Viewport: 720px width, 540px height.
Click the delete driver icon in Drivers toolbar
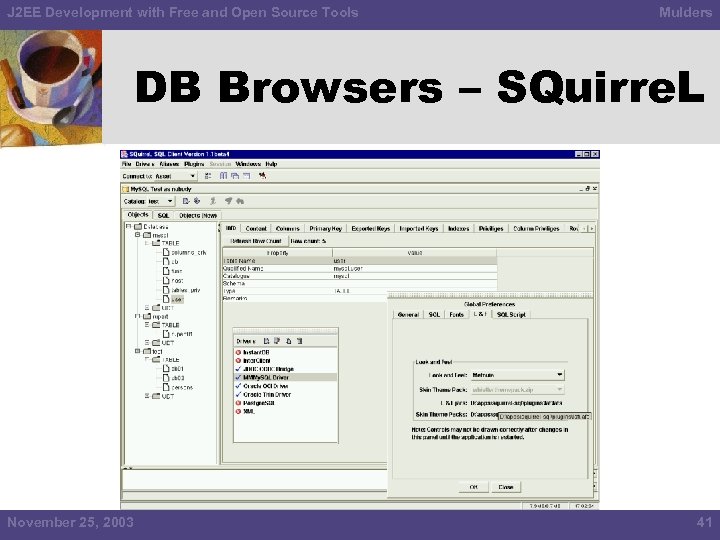coord(299,341)
